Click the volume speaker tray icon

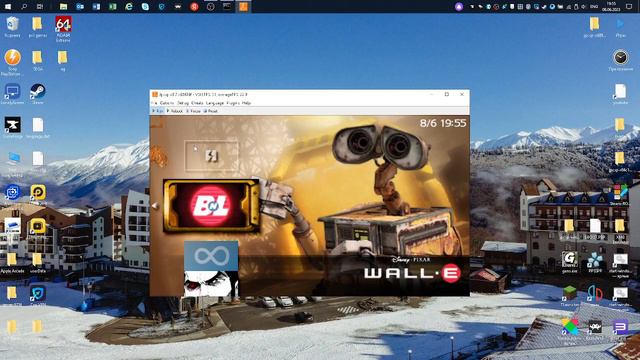tap(584, 7)
